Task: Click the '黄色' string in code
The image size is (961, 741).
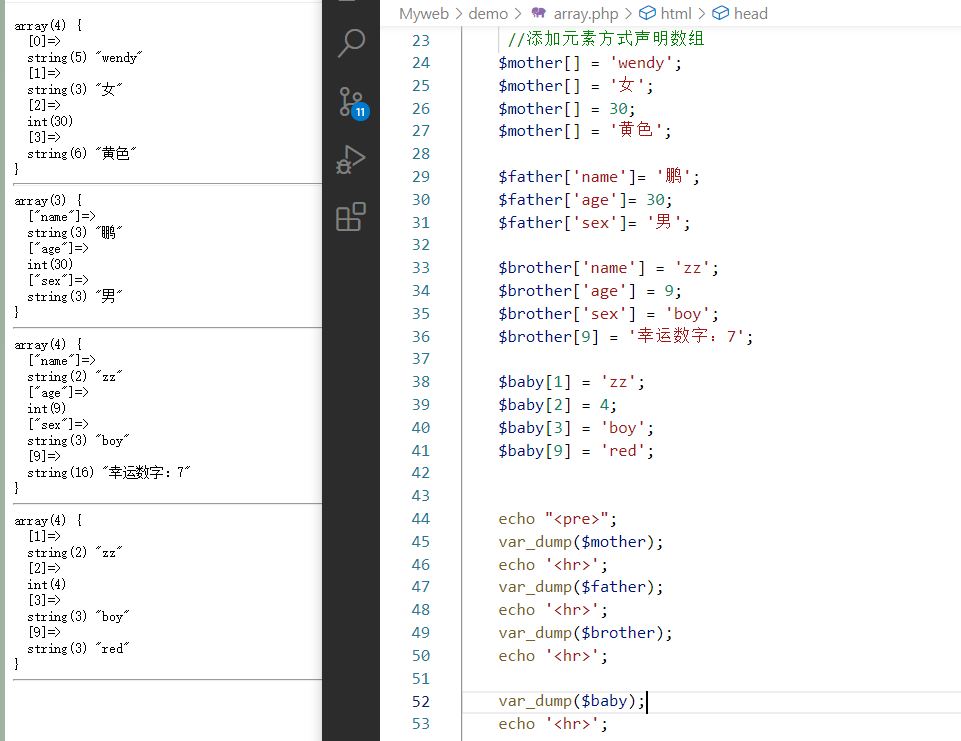Action: click(x=636, y=130)
